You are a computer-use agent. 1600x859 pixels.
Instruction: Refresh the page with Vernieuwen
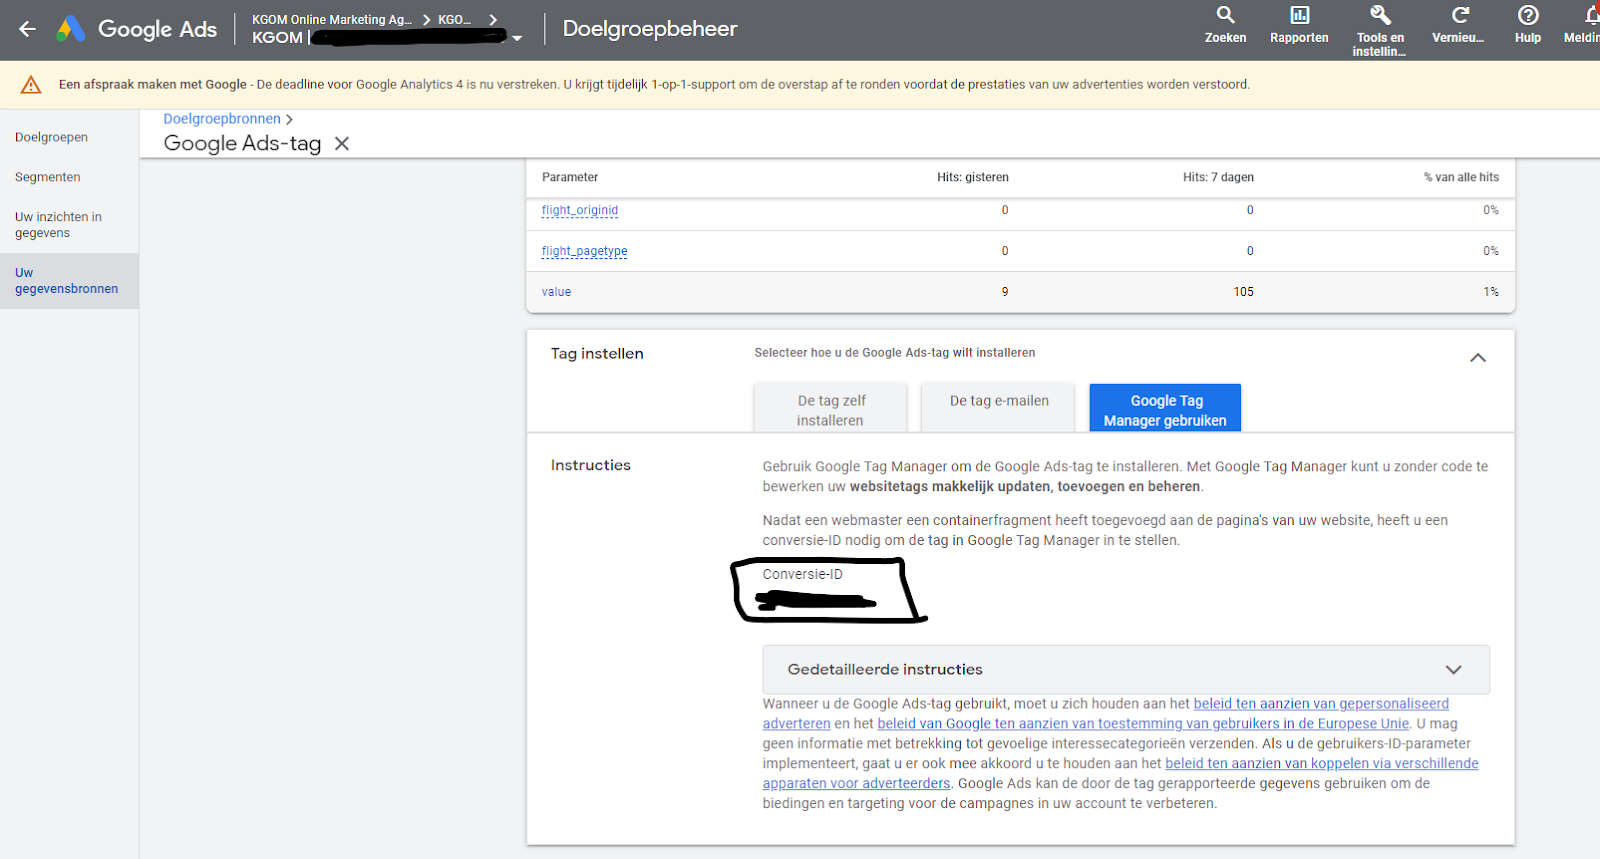click(1458, 26)
